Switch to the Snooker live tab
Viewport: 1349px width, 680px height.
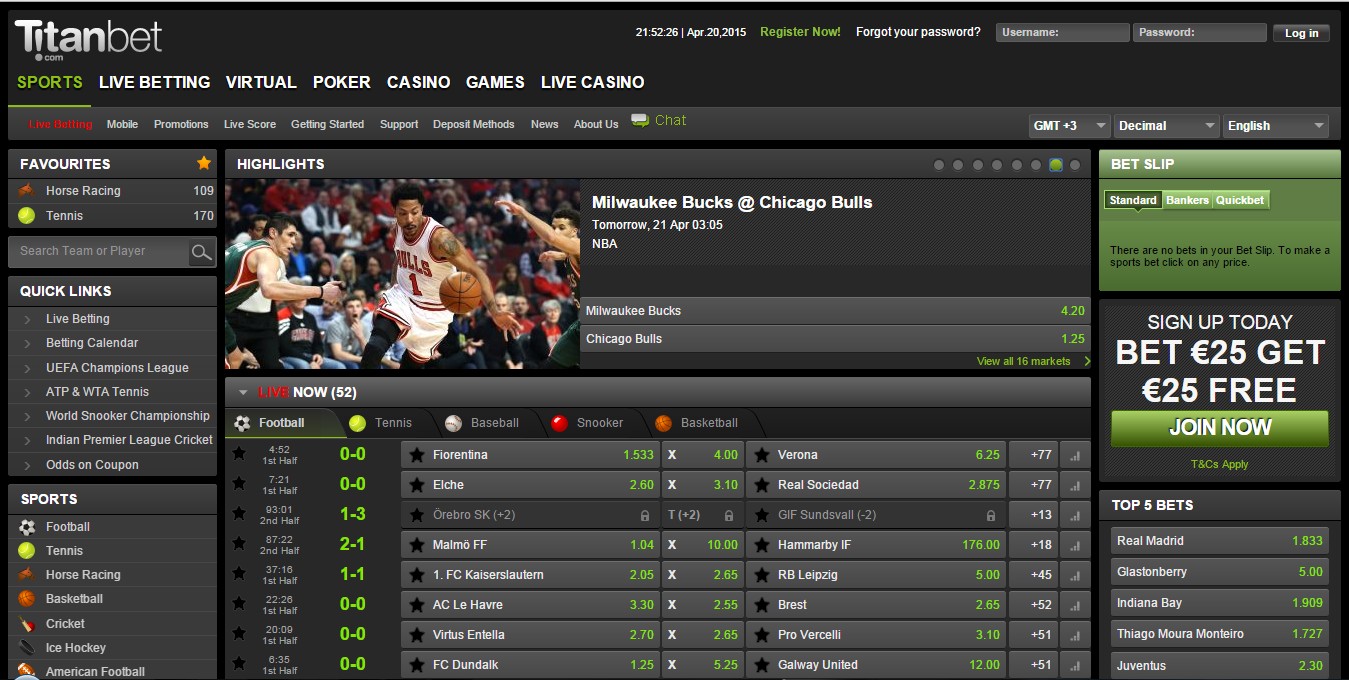[x=588, y=423]
